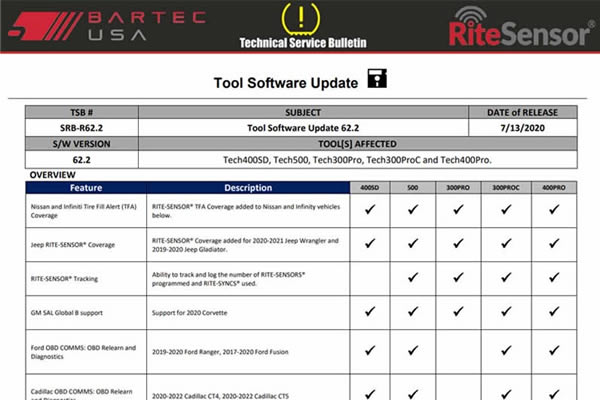Click the Ford OBD COMMS checkmark under 300PROC

[x=506, y=350]
